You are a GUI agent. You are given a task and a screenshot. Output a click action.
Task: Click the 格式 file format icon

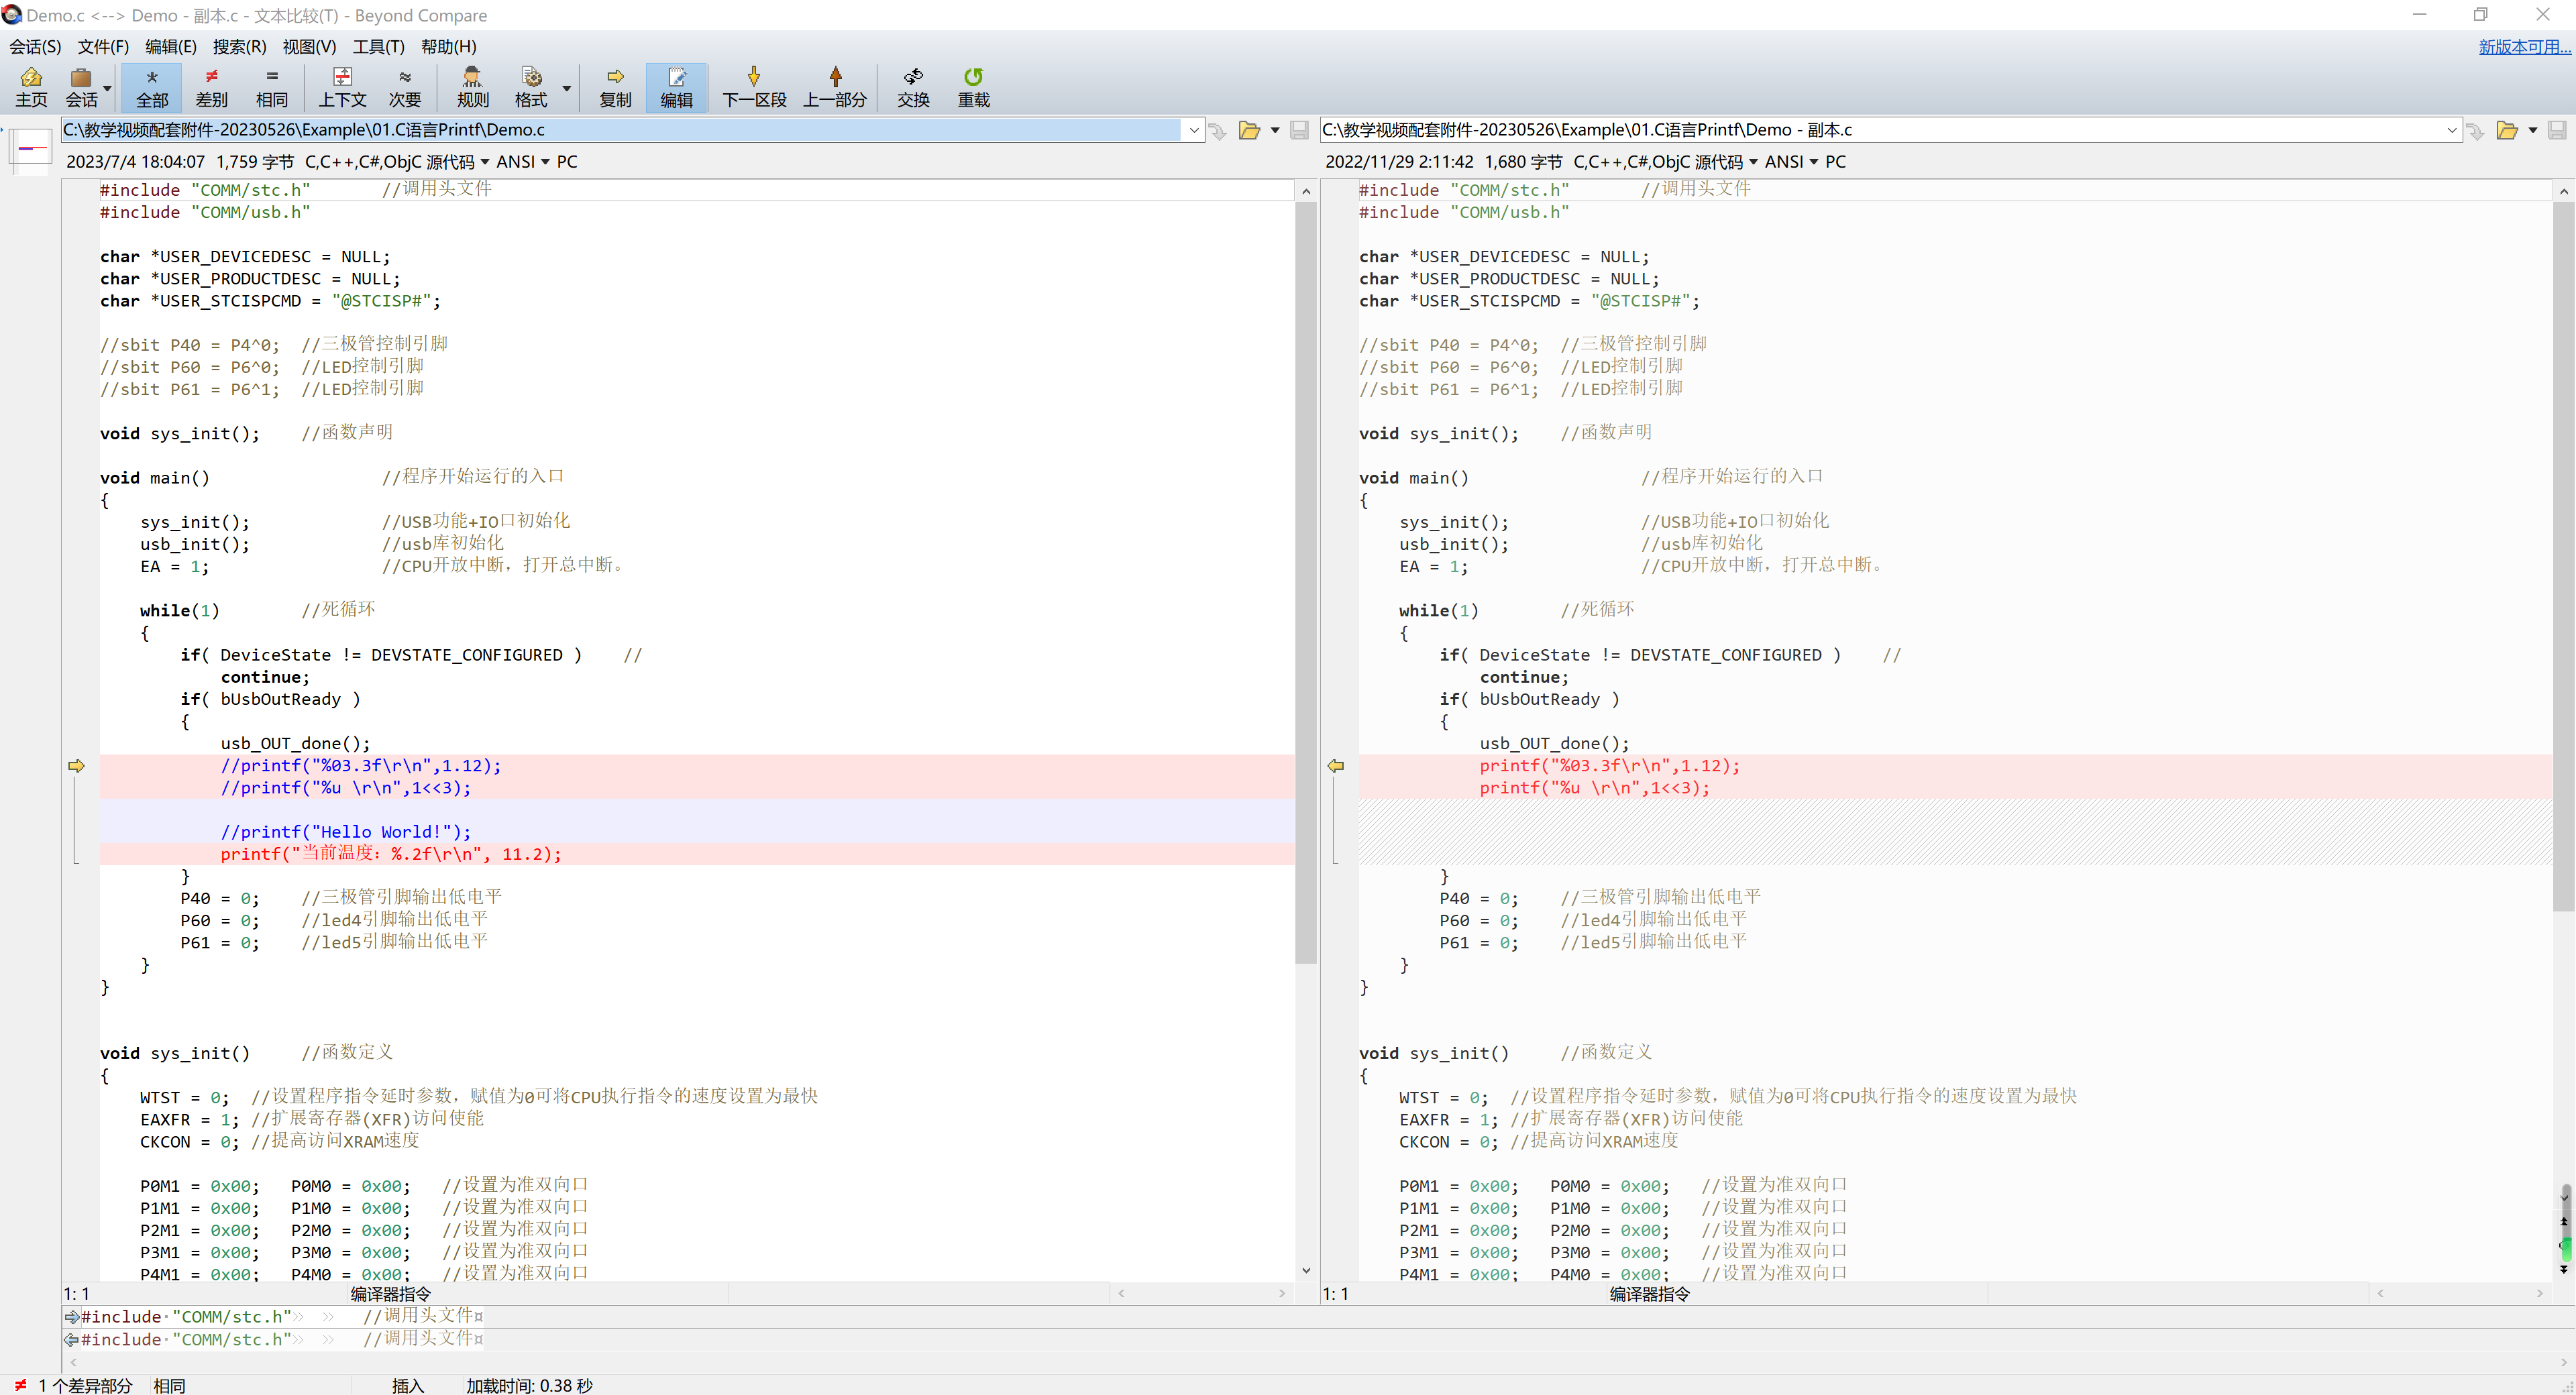pyautogui.click(x=531, y=87)
